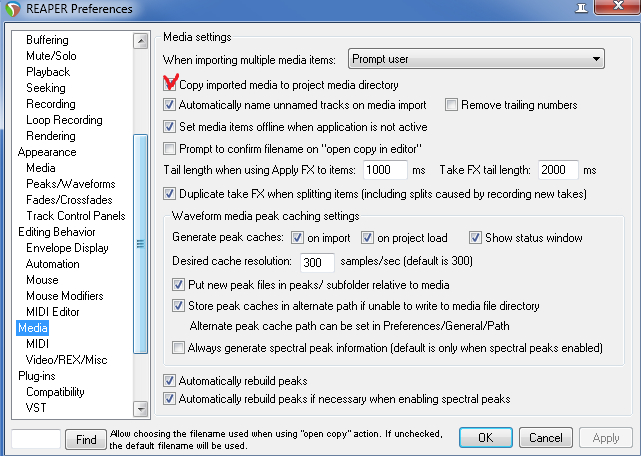Open the Video/REX/Misc preferences page
The width and height of the screenshot is (641, 456).
click(x=67, y=359)
